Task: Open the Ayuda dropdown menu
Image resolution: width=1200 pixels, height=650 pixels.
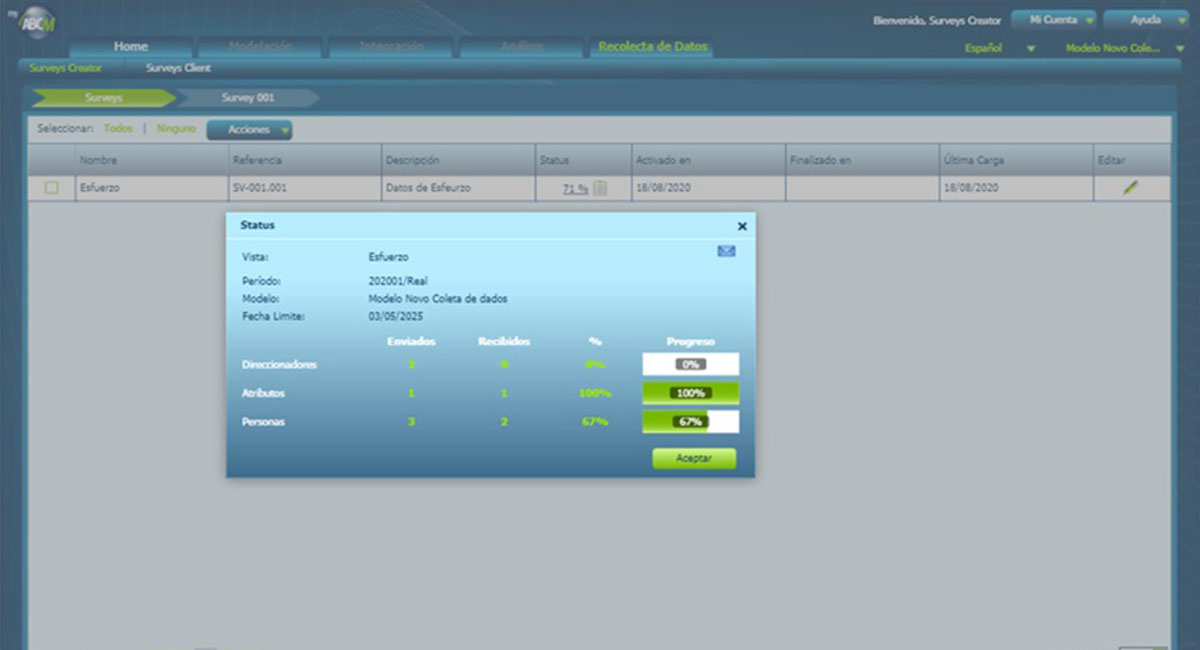Action: tap(1151, 20)
